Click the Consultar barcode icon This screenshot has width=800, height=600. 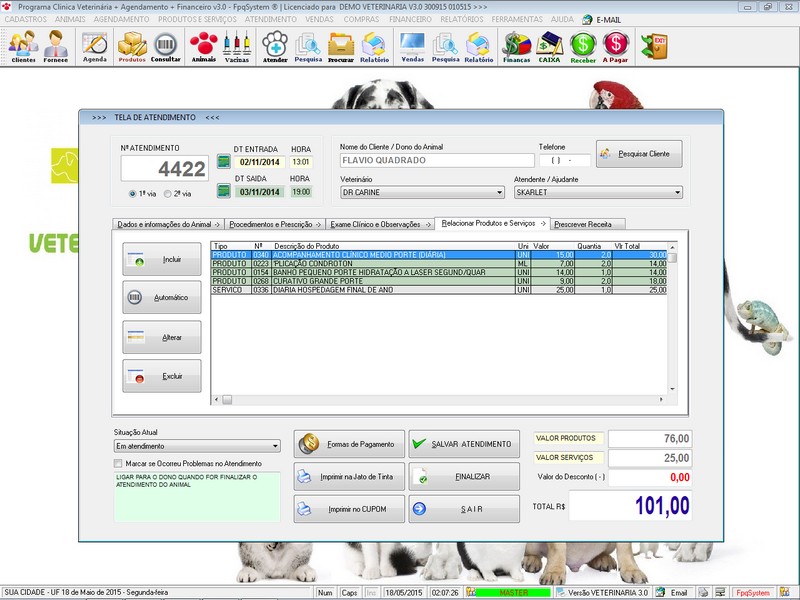click(x=165, y=46)
